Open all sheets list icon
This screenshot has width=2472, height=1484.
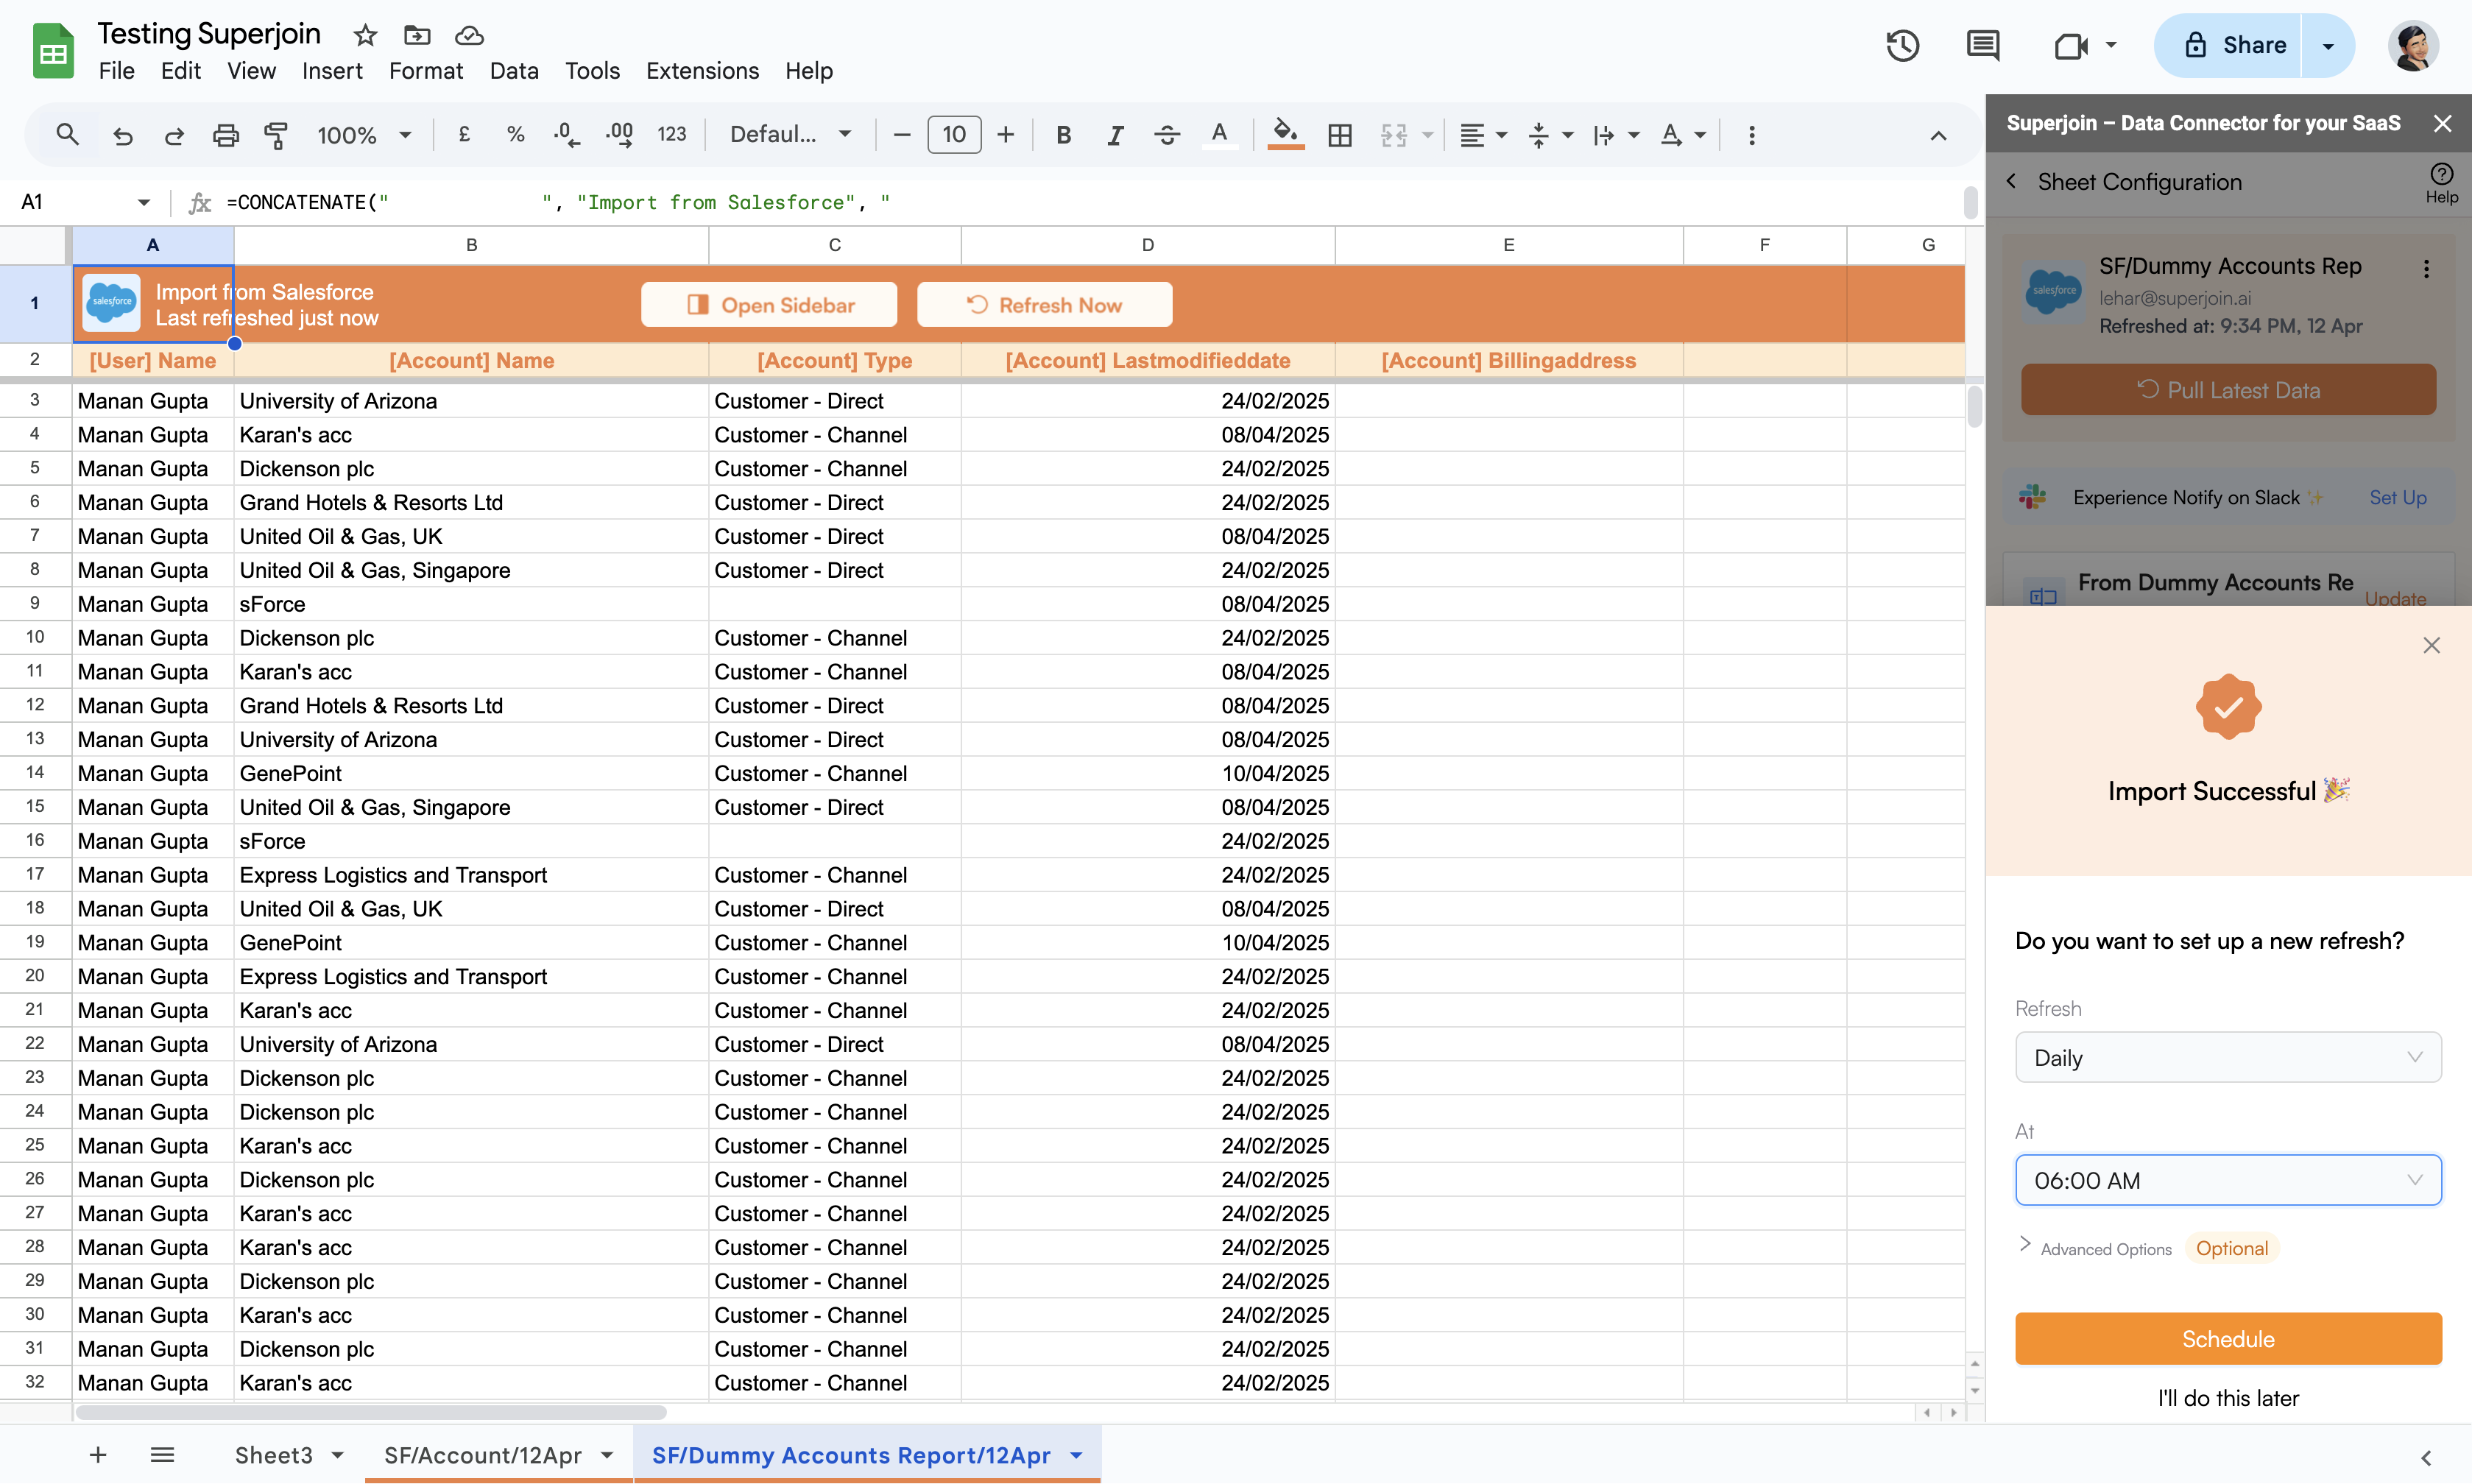tap(162, 1455)
